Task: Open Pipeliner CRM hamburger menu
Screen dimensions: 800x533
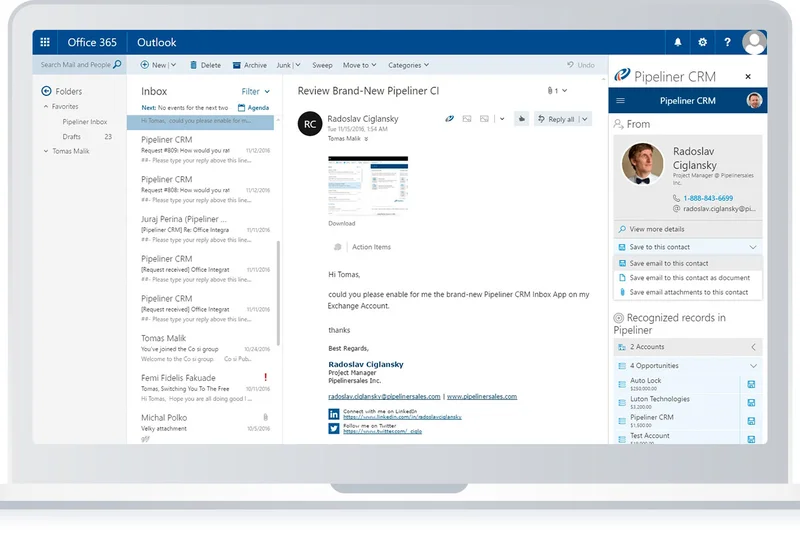Action: click(x=620, y=100)
